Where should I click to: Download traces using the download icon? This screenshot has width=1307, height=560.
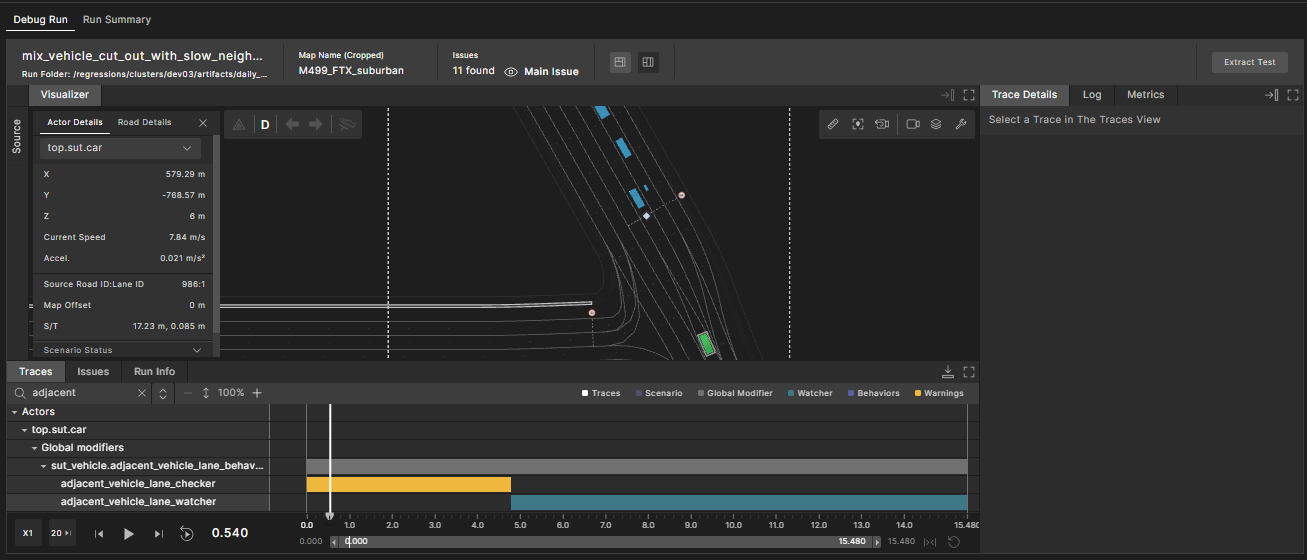948,371
